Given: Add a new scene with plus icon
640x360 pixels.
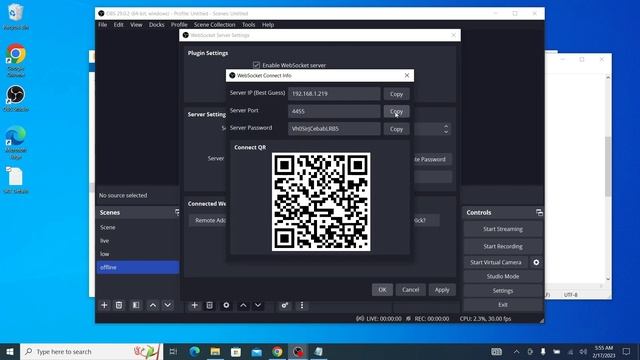Looking at the screenshot, I should 104,305.
